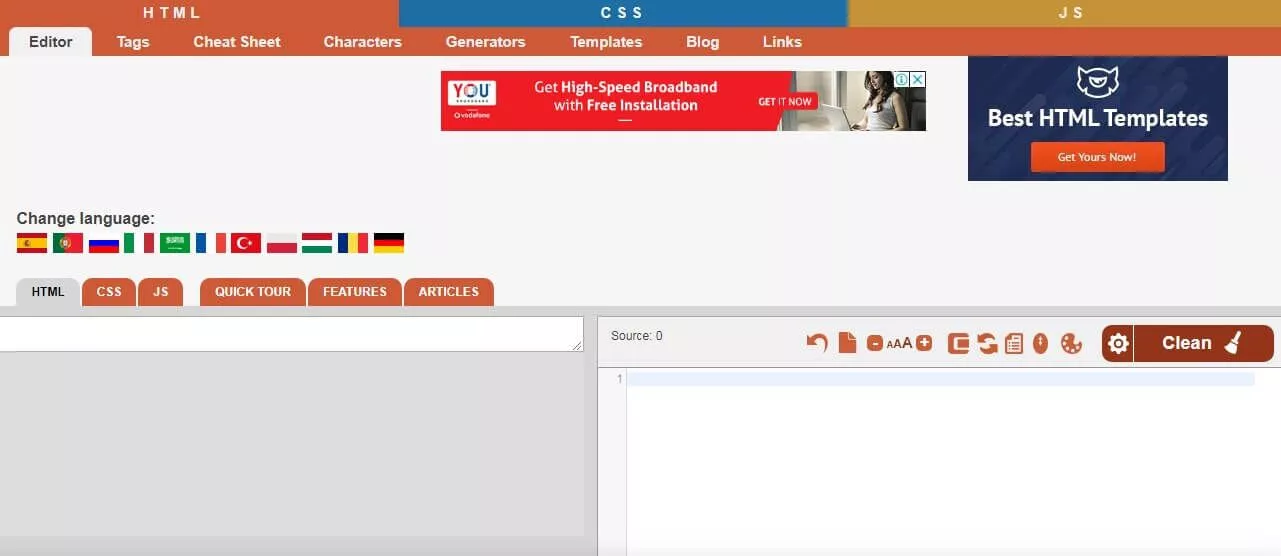Click the 'Change language:' label

pyautogui.click(x=86, y=218)
